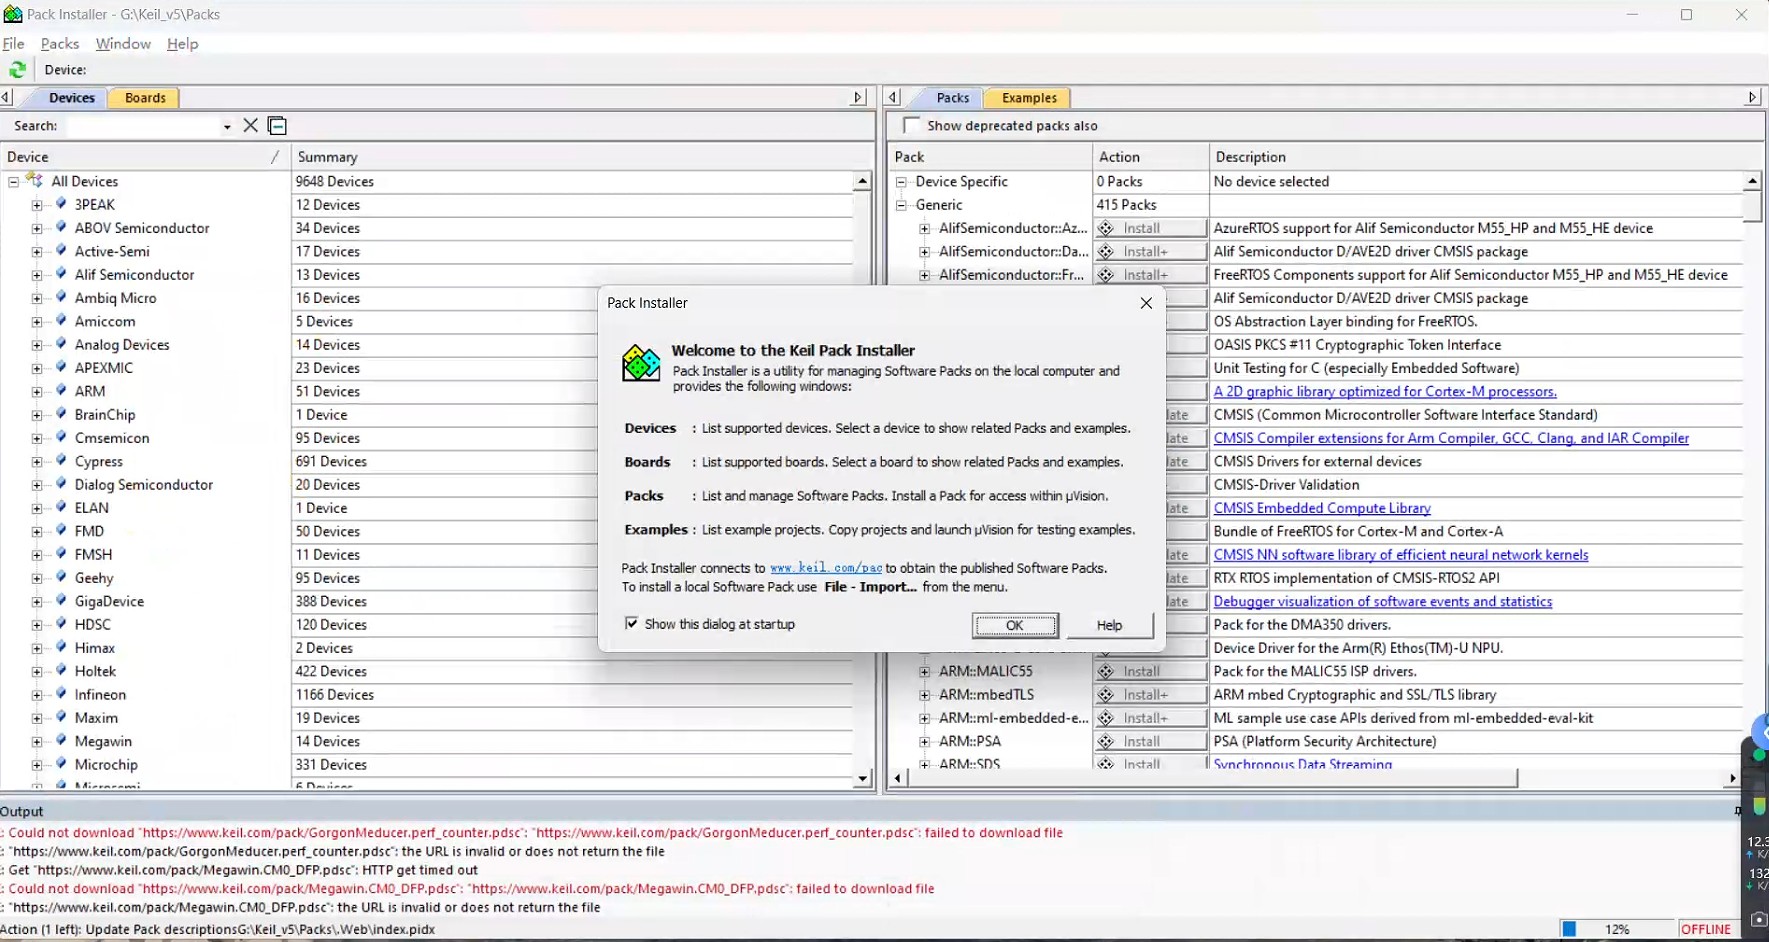Clear the device search with X icon

coord(250,126)
